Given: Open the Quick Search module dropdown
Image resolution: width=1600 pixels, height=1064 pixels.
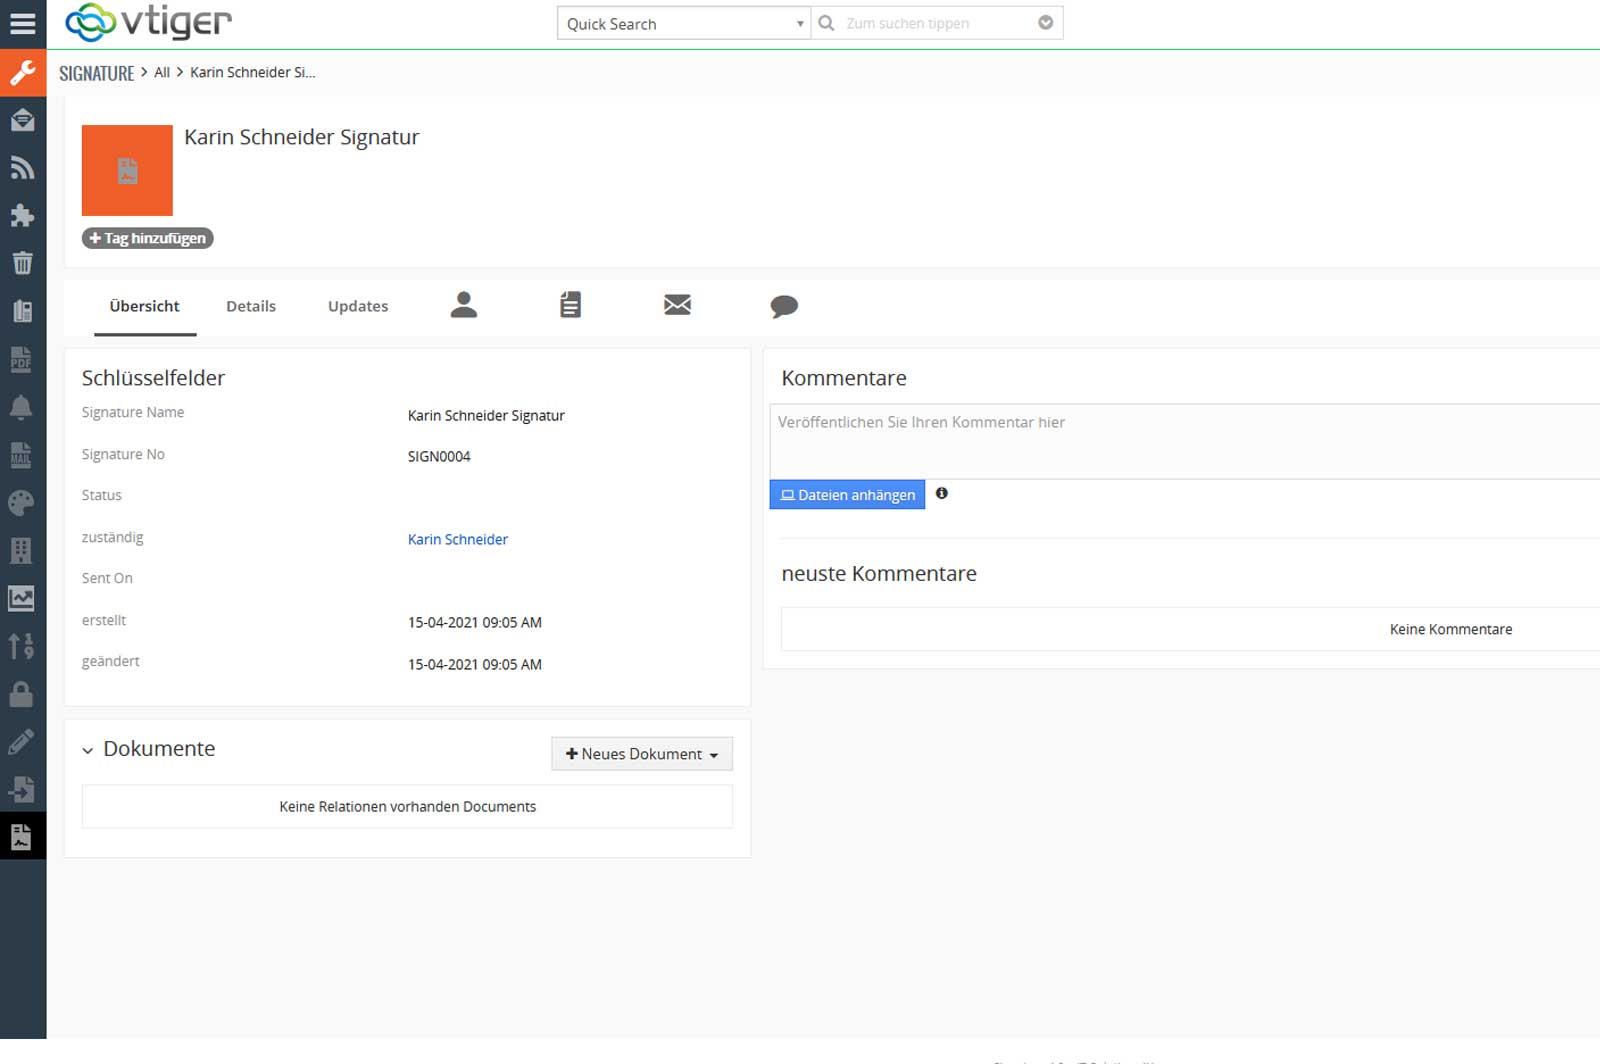Looking at the screenshot, I should 683,24.
